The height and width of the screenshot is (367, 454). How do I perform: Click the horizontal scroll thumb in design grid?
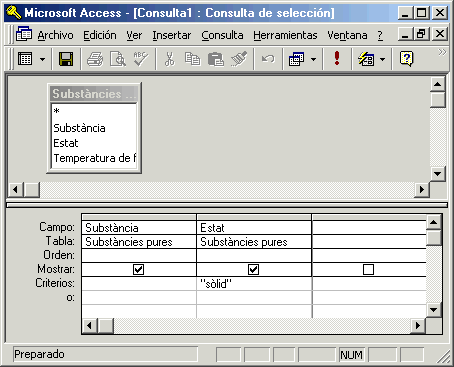106,325
